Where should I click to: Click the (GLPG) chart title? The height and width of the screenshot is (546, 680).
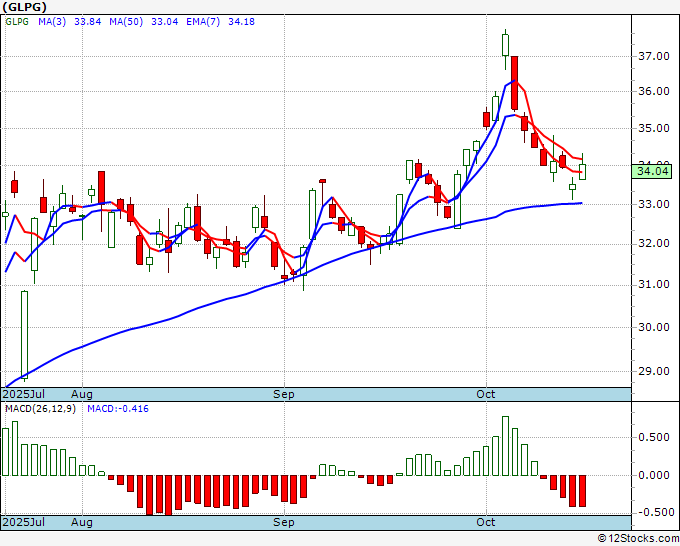click(x=24, y=7)
